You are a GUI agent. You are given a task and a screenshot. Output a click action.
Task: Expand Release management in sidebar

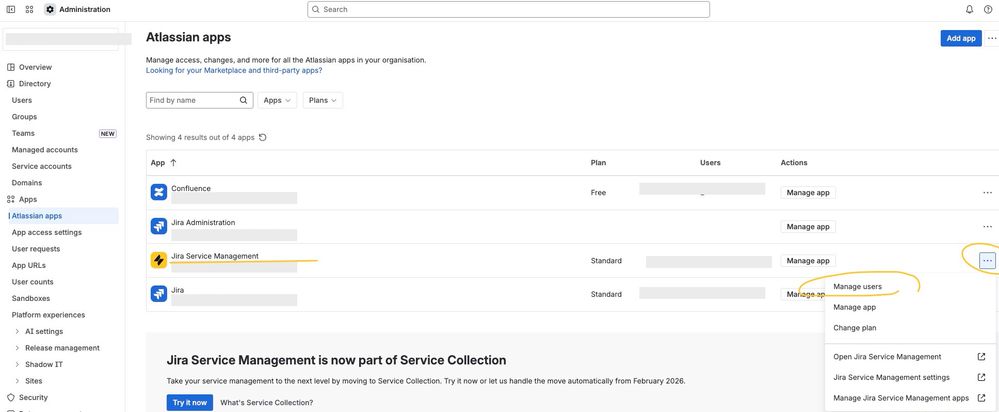click(x=17, y=348)
